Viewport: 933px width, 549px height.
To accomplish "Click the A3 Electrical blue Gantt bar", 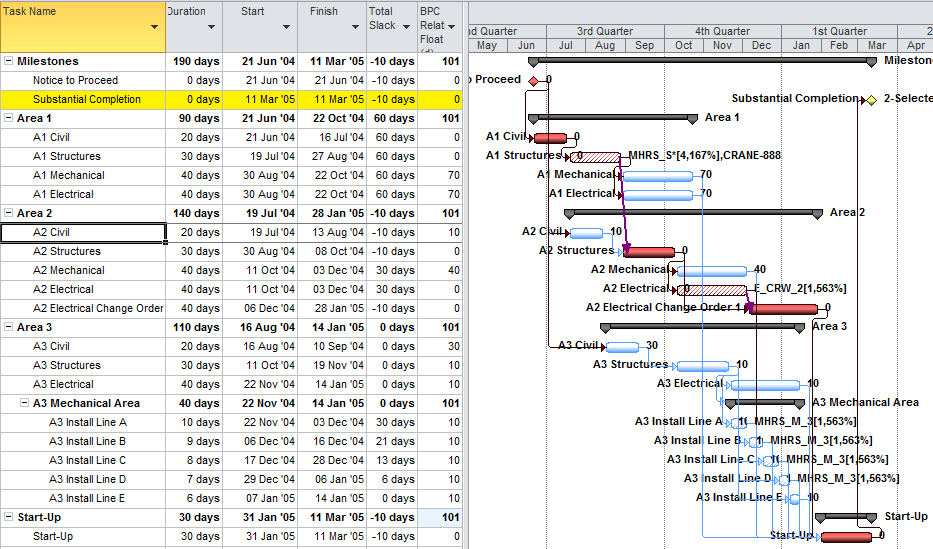I will (765, 385).
